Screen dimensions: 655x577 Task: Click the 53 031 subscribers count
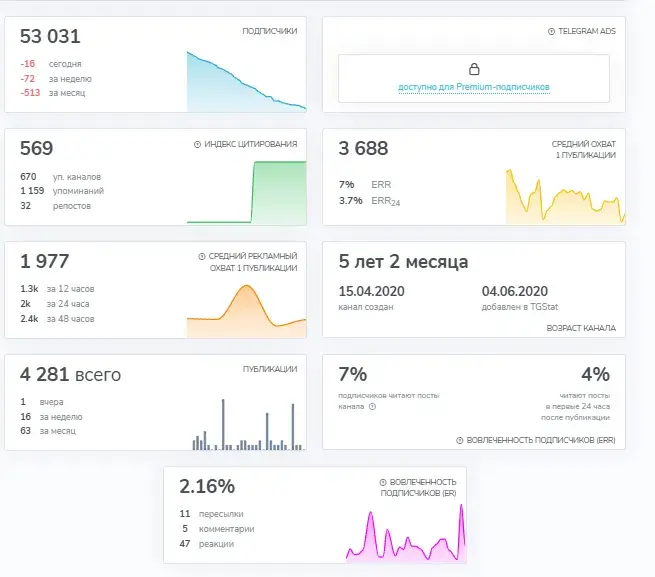tap(50, 36)
